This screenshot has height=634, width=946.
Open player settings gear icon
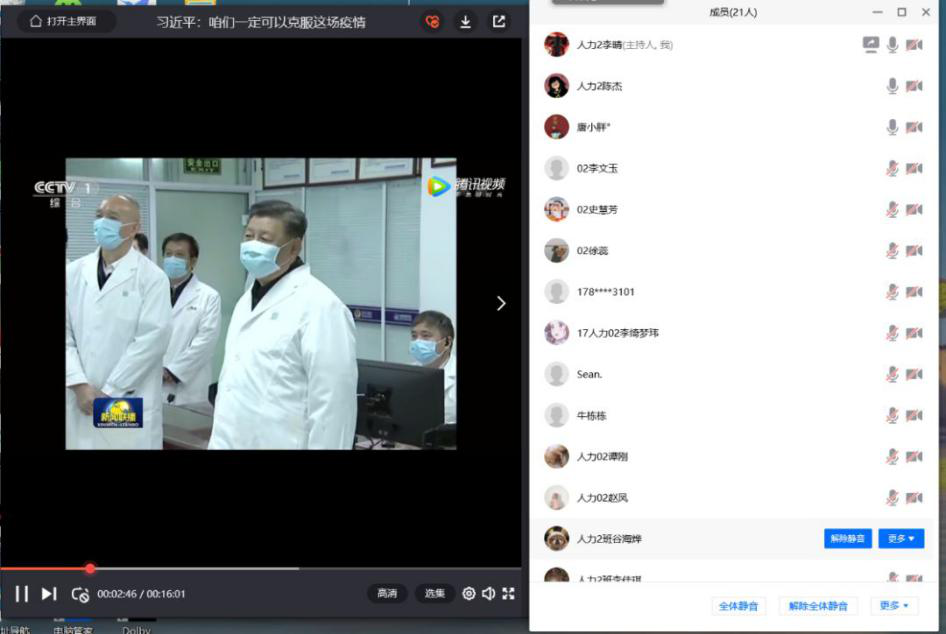pos(468,594)
